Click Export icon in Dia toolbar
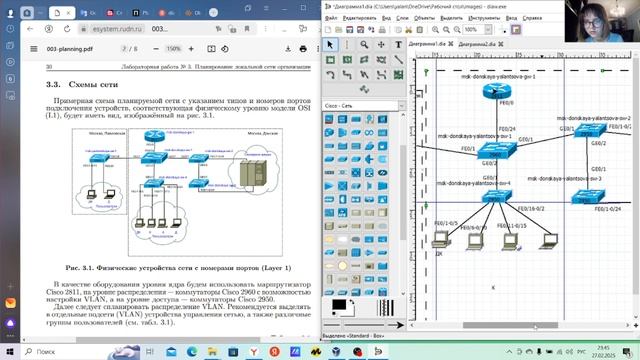 pos(371,30)
